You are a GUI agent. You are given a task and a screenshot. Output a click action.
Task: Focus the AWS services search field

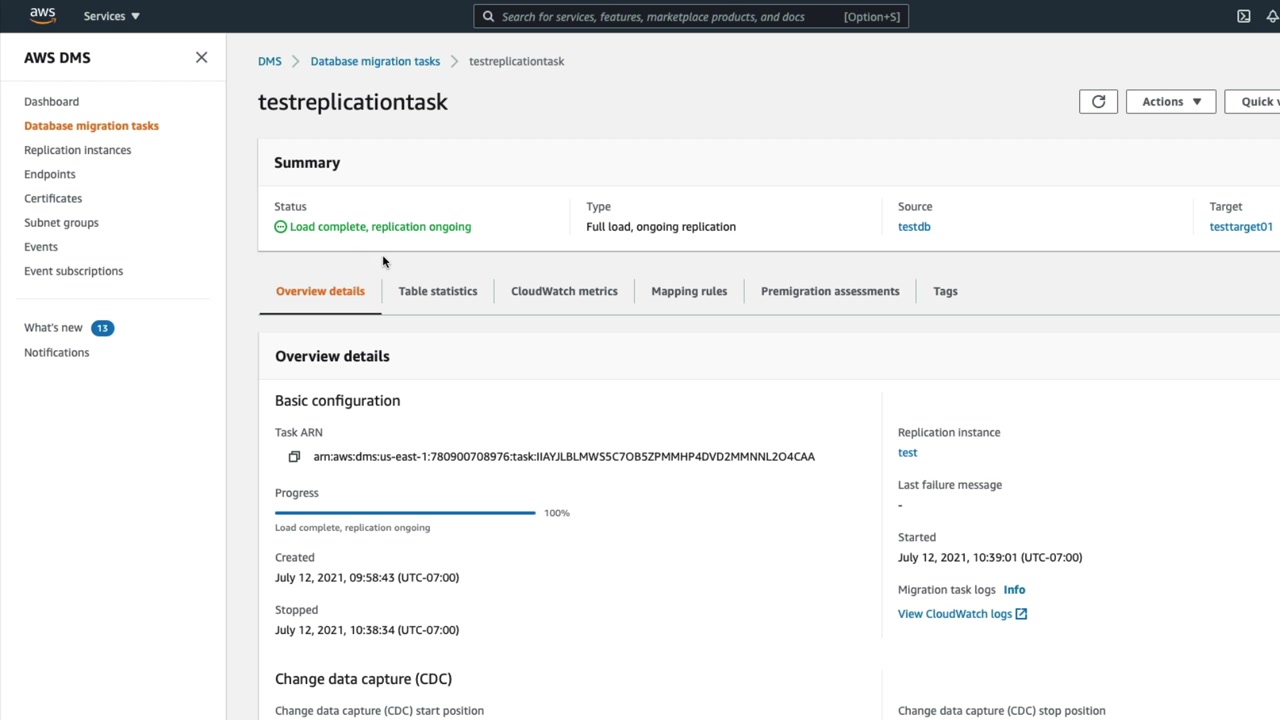690,16
